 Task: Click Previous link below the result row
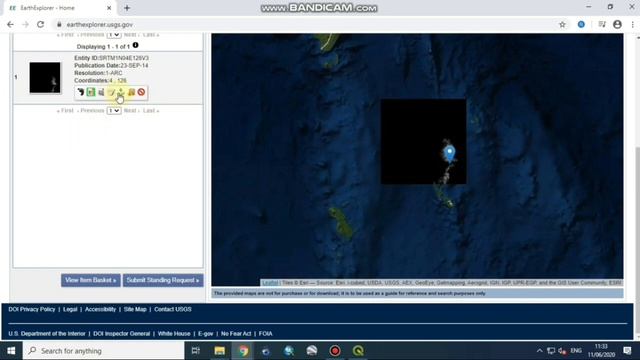(x=91, y=111)
